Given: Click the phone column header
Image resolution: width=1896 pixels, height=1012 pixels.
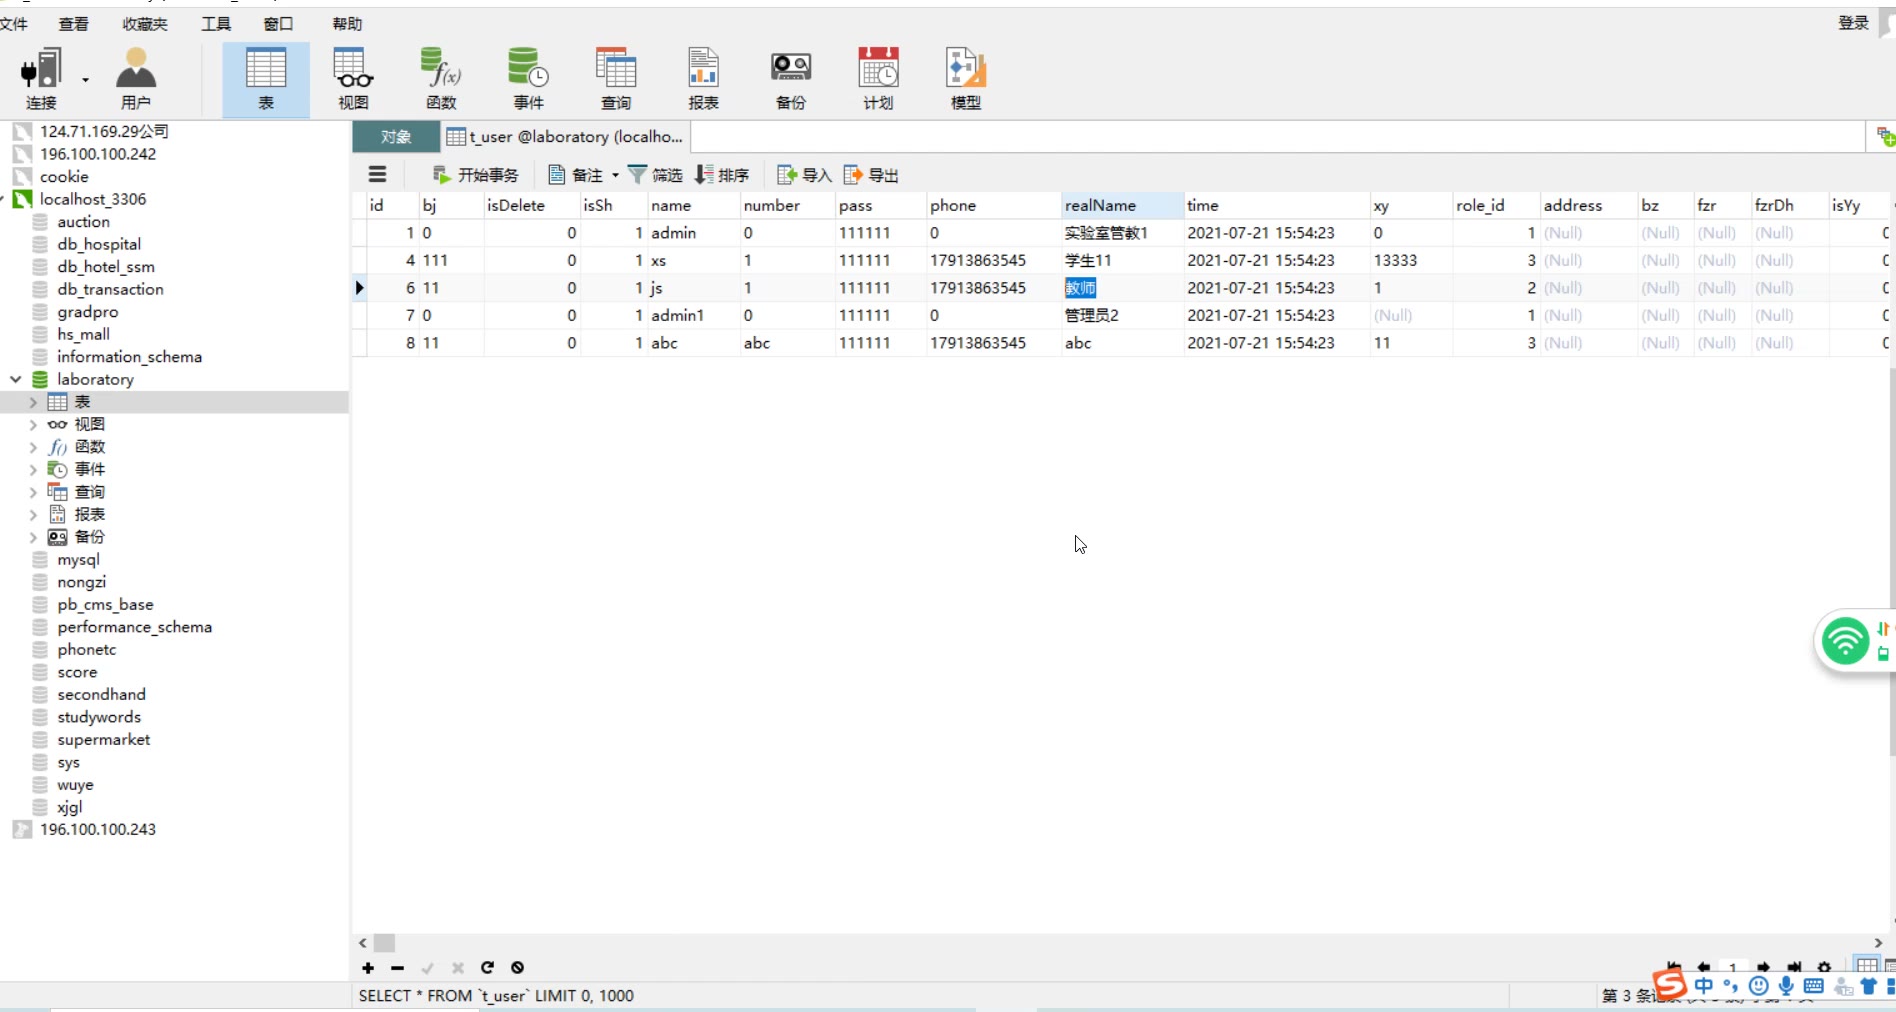Looking at the screenshot, I should click(994, 205).
